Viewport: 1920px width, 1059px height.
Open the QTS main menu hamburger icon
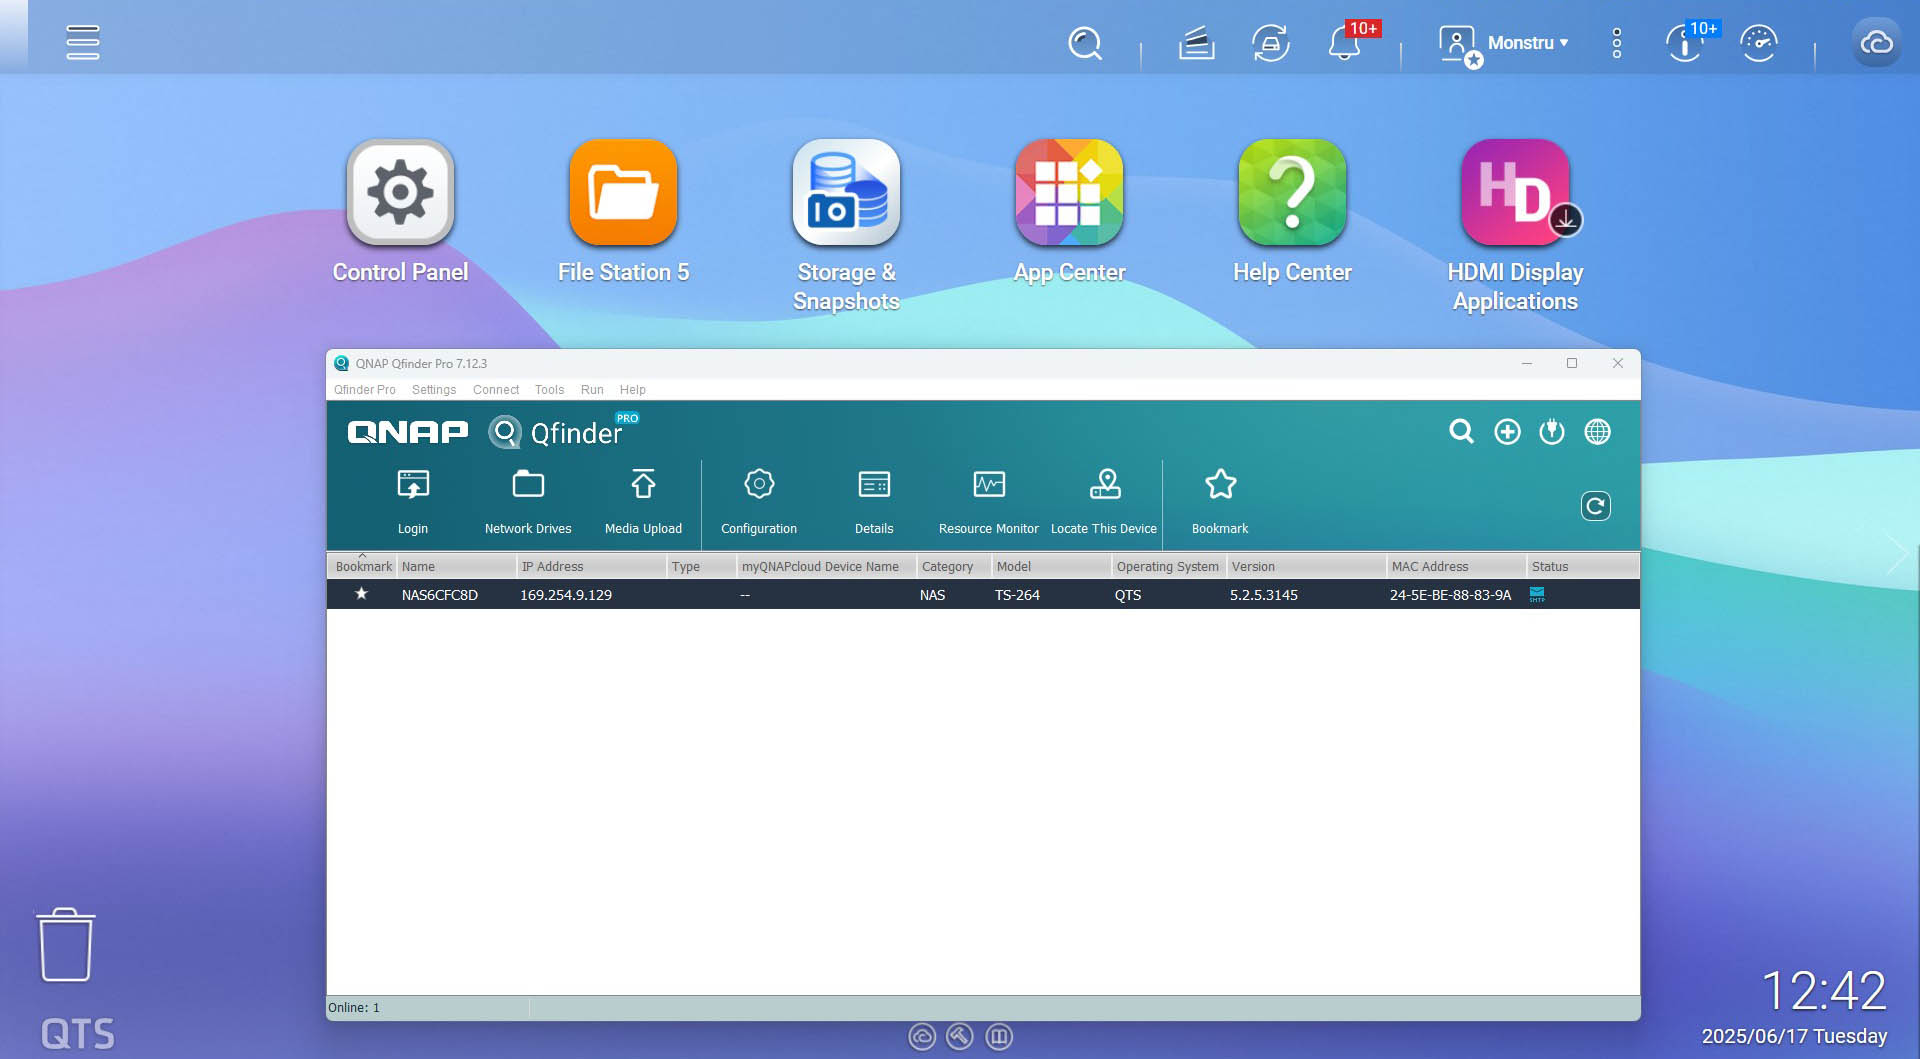[x=82, y=42]
